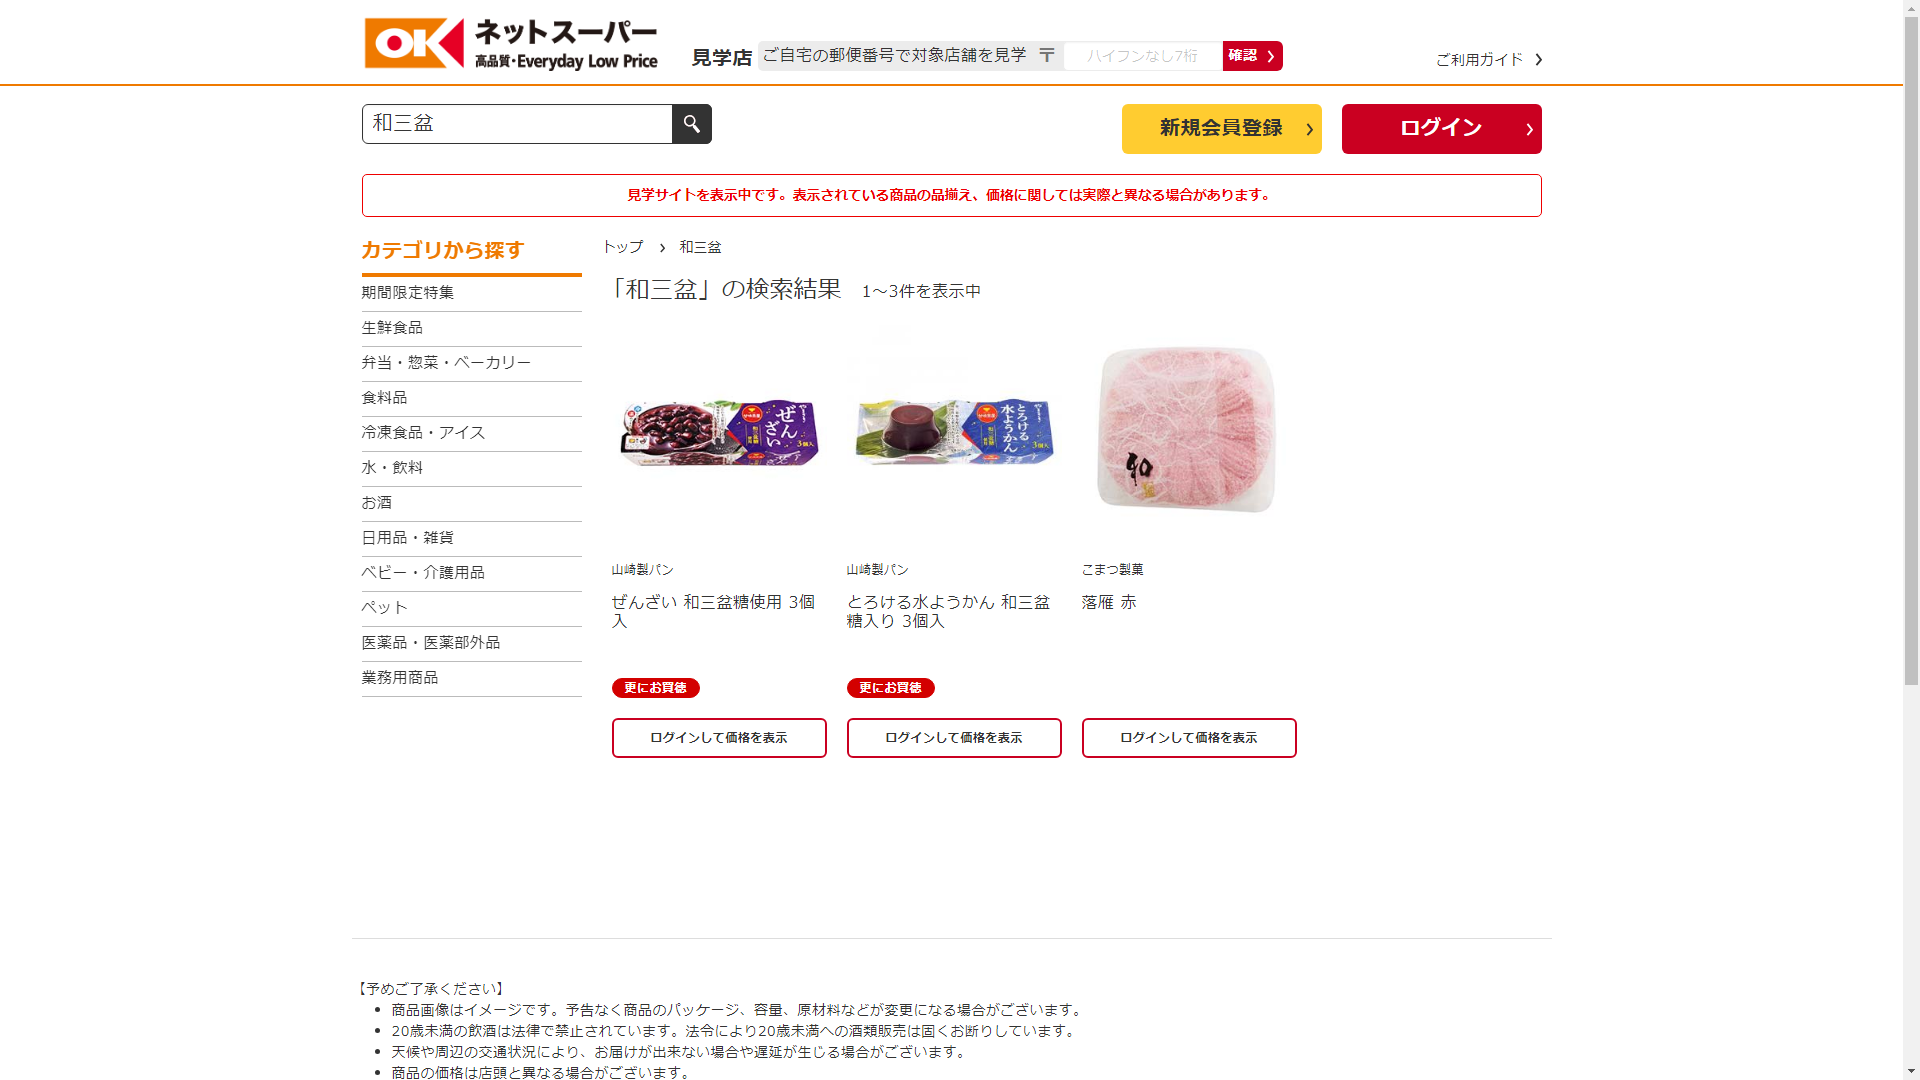Click the magnifying glass search icon
Screen dimensions: 1920x1080
[x=691, y=124]
